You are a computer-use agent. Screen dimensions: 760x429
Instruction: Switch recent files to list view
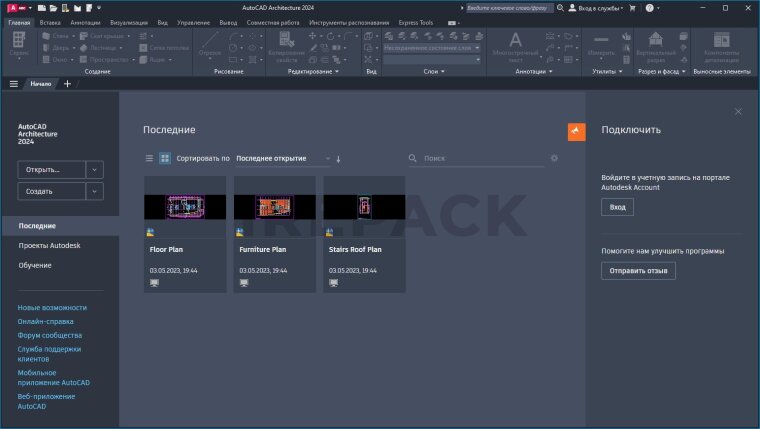pos(150,158)
